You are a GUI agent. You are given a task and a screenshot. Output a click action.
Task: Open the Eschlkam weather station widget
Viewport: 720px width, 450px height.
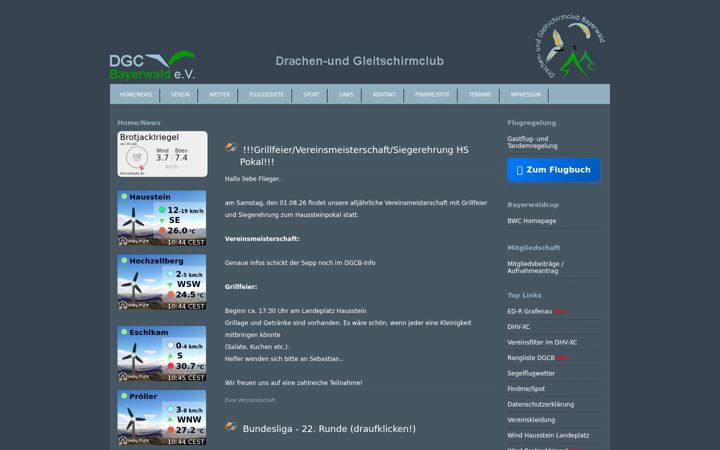162,354
